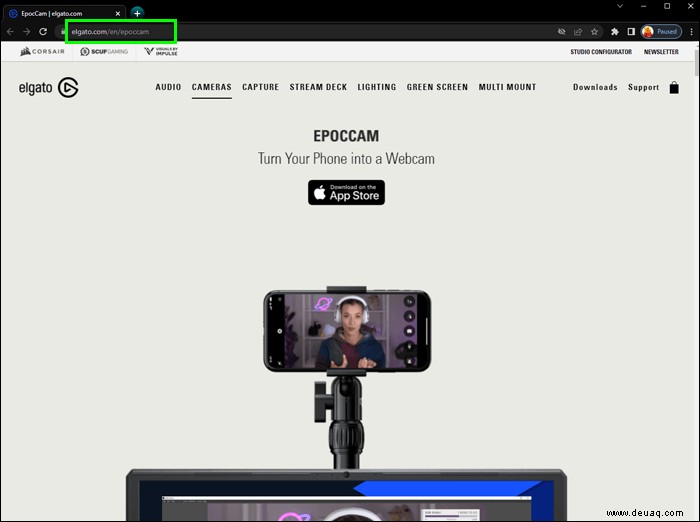
Task: Click the Visuals by Impulse logo
Action: [x=161, y=51]
